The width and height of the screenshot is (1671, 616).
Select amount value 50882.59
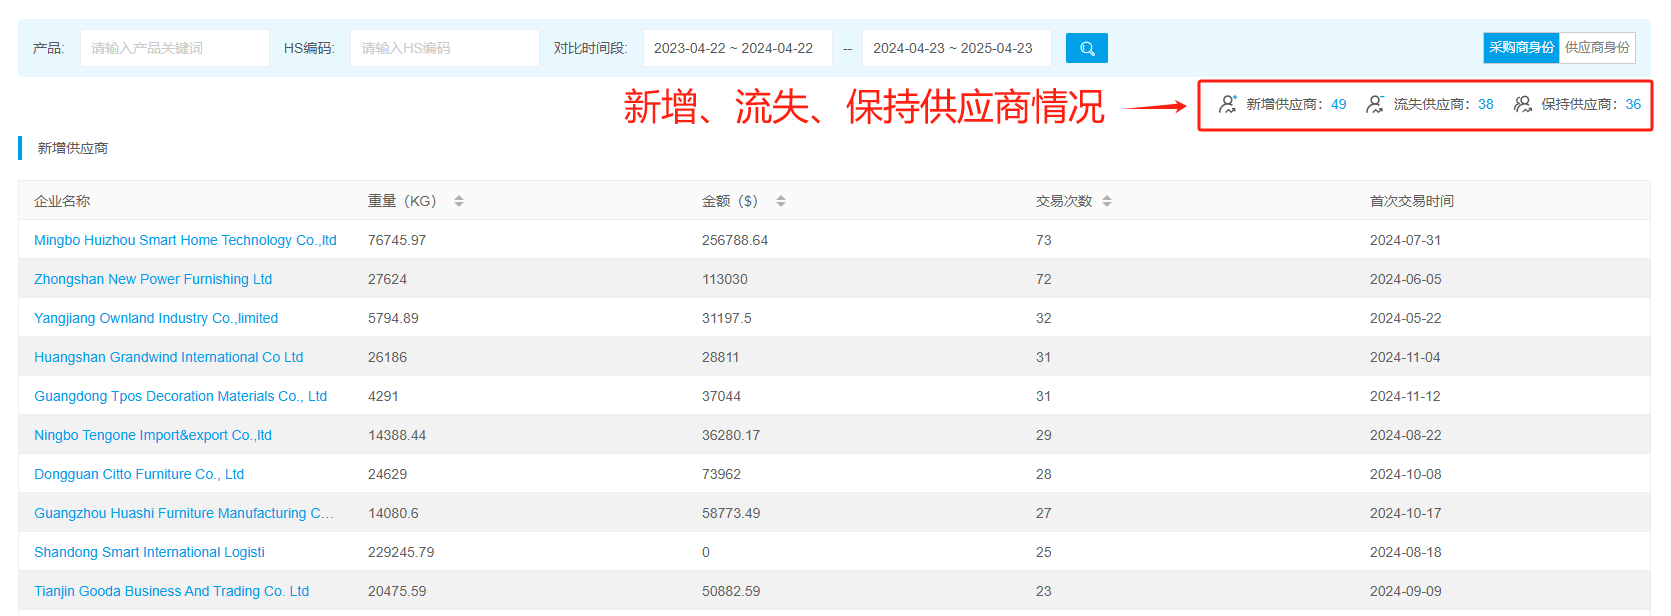(731, 591)
